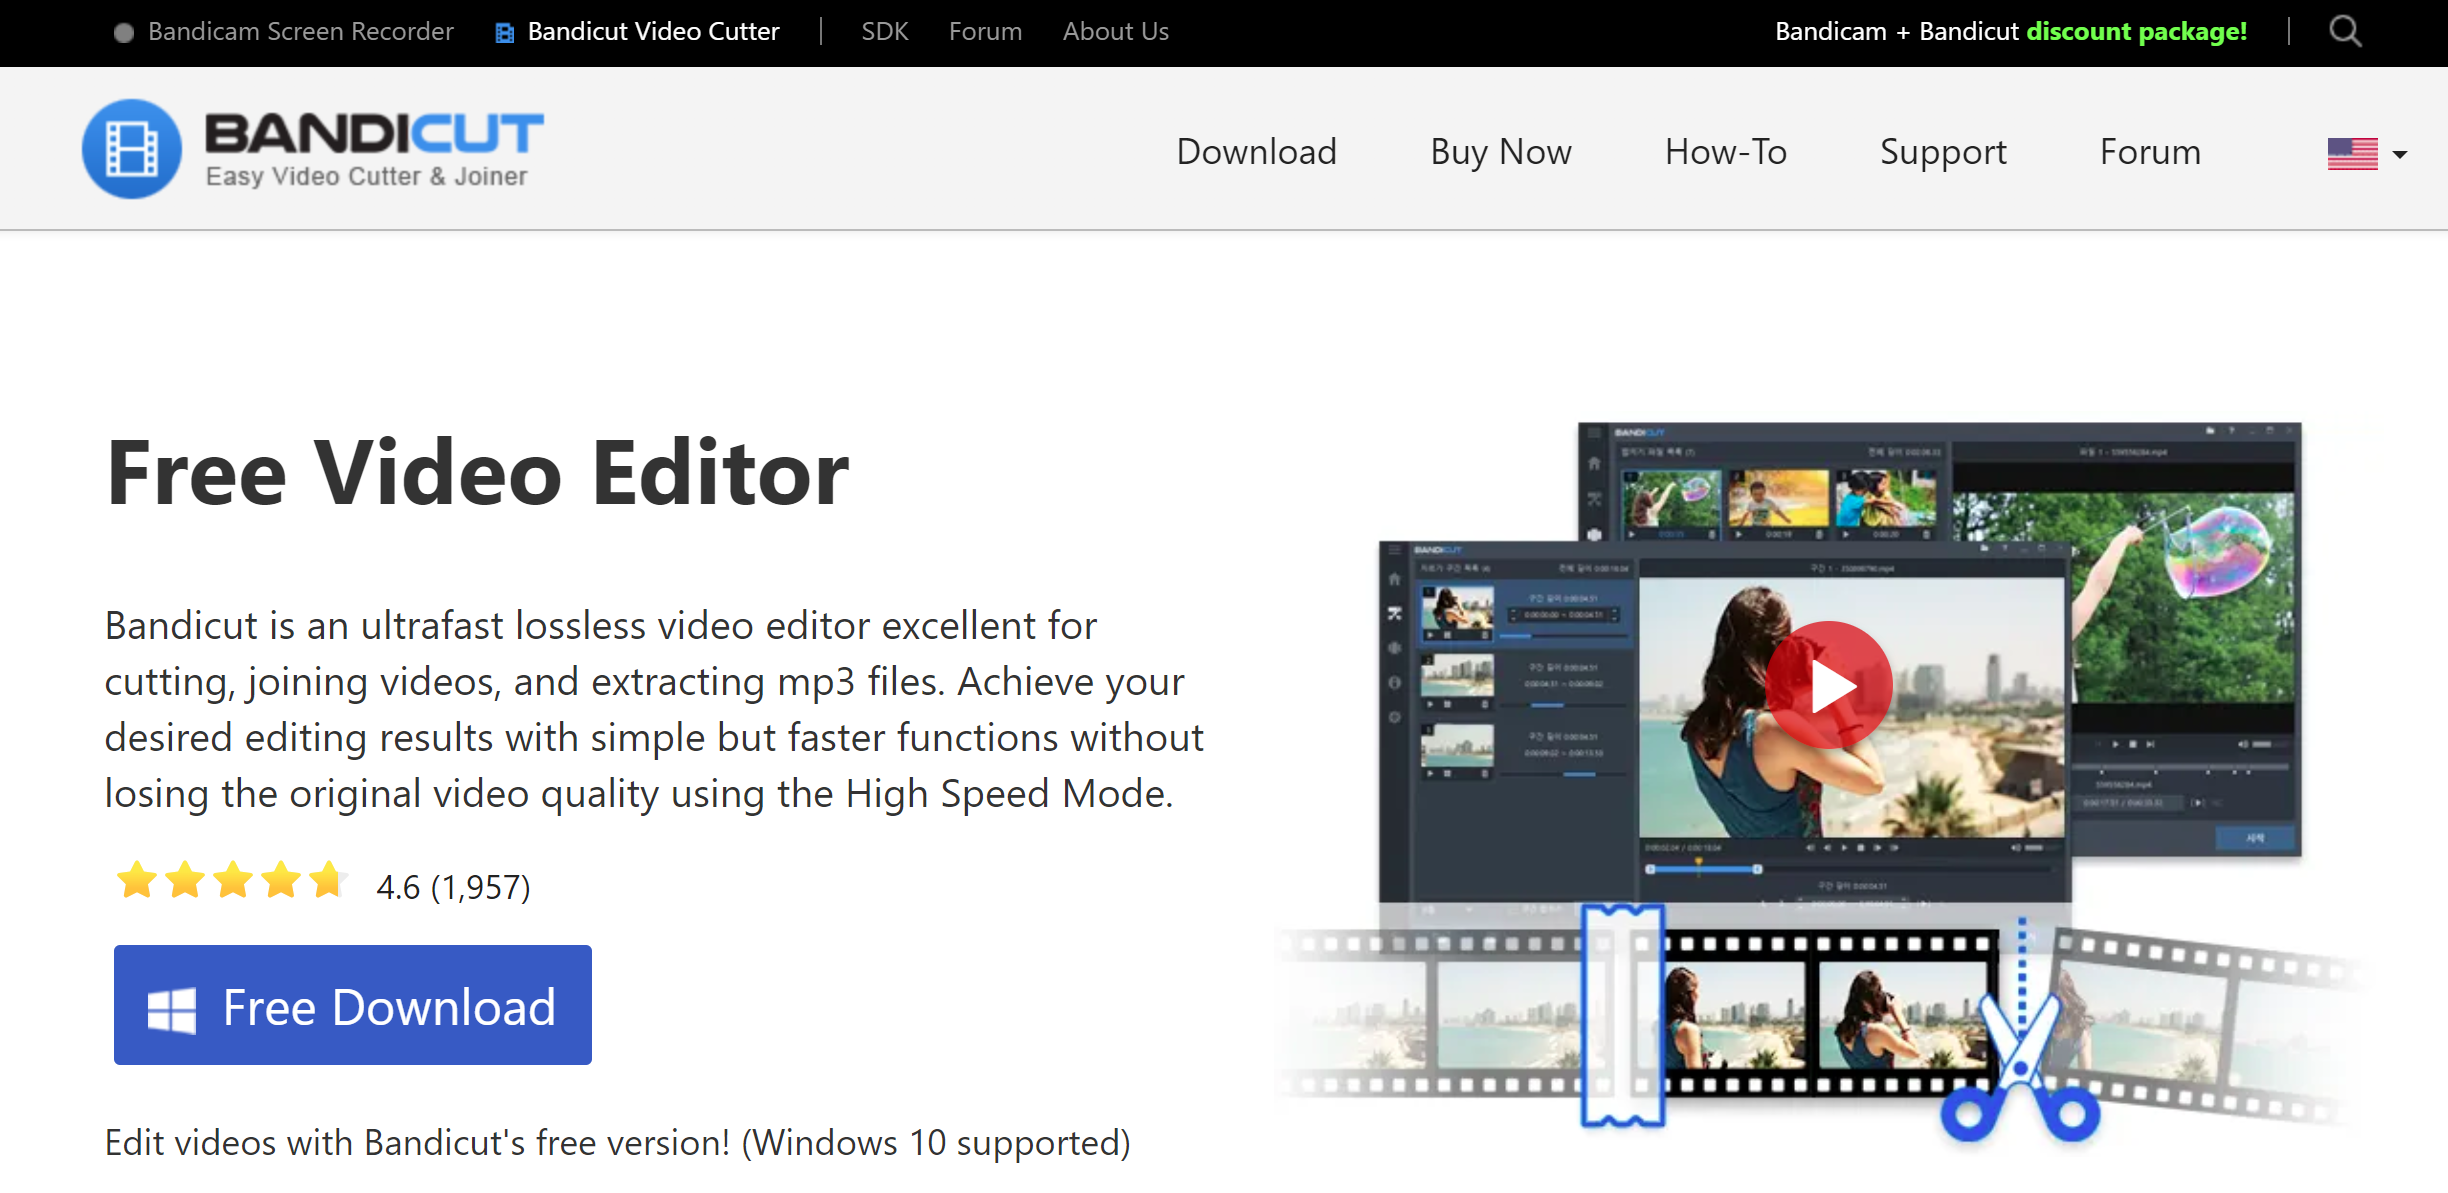Click the Buy Now menu item
The width and height of the screenshot is (2448, 1193).
1499,151
